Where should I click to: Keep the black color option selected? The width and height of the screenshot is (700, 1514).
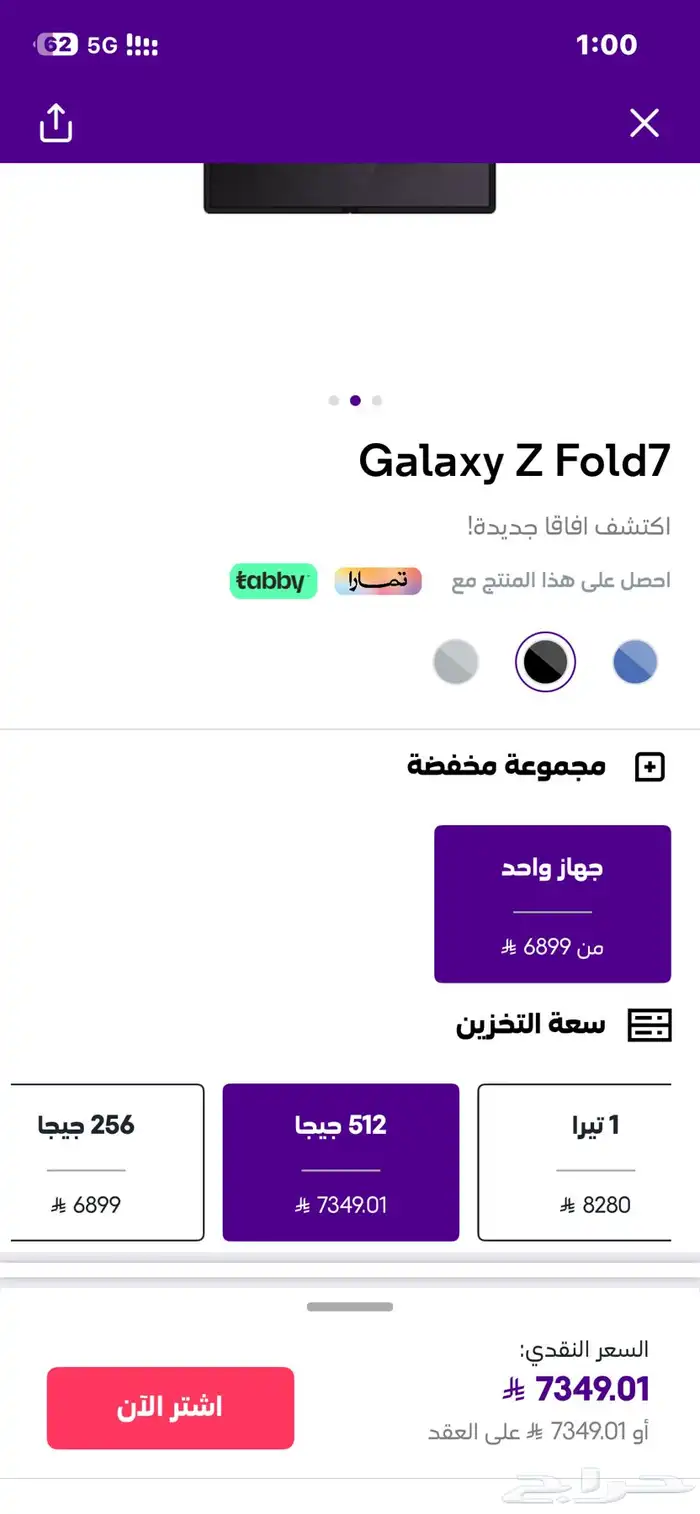click(546, 661)
